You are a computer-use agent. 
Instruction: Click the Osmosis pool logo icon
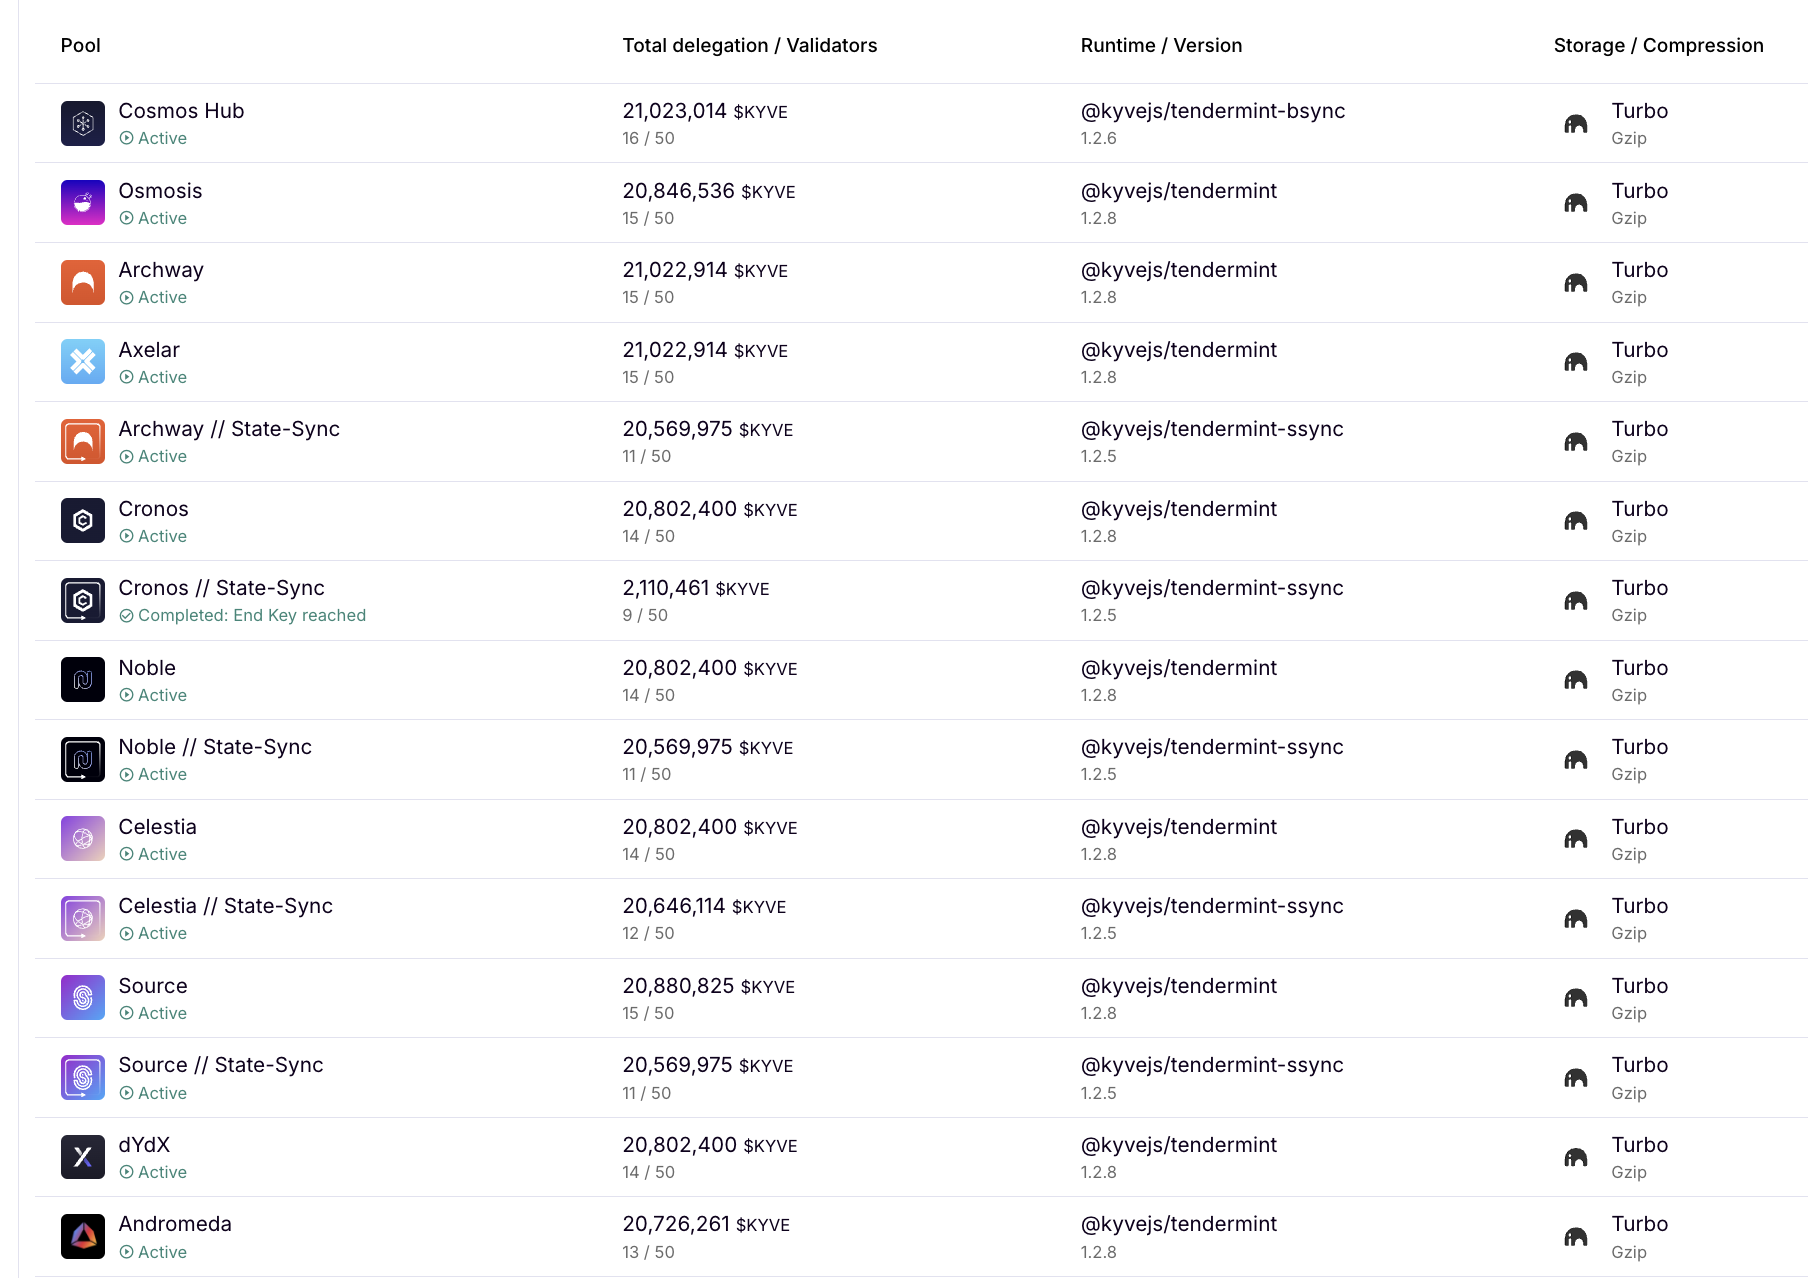click(83, 203)
